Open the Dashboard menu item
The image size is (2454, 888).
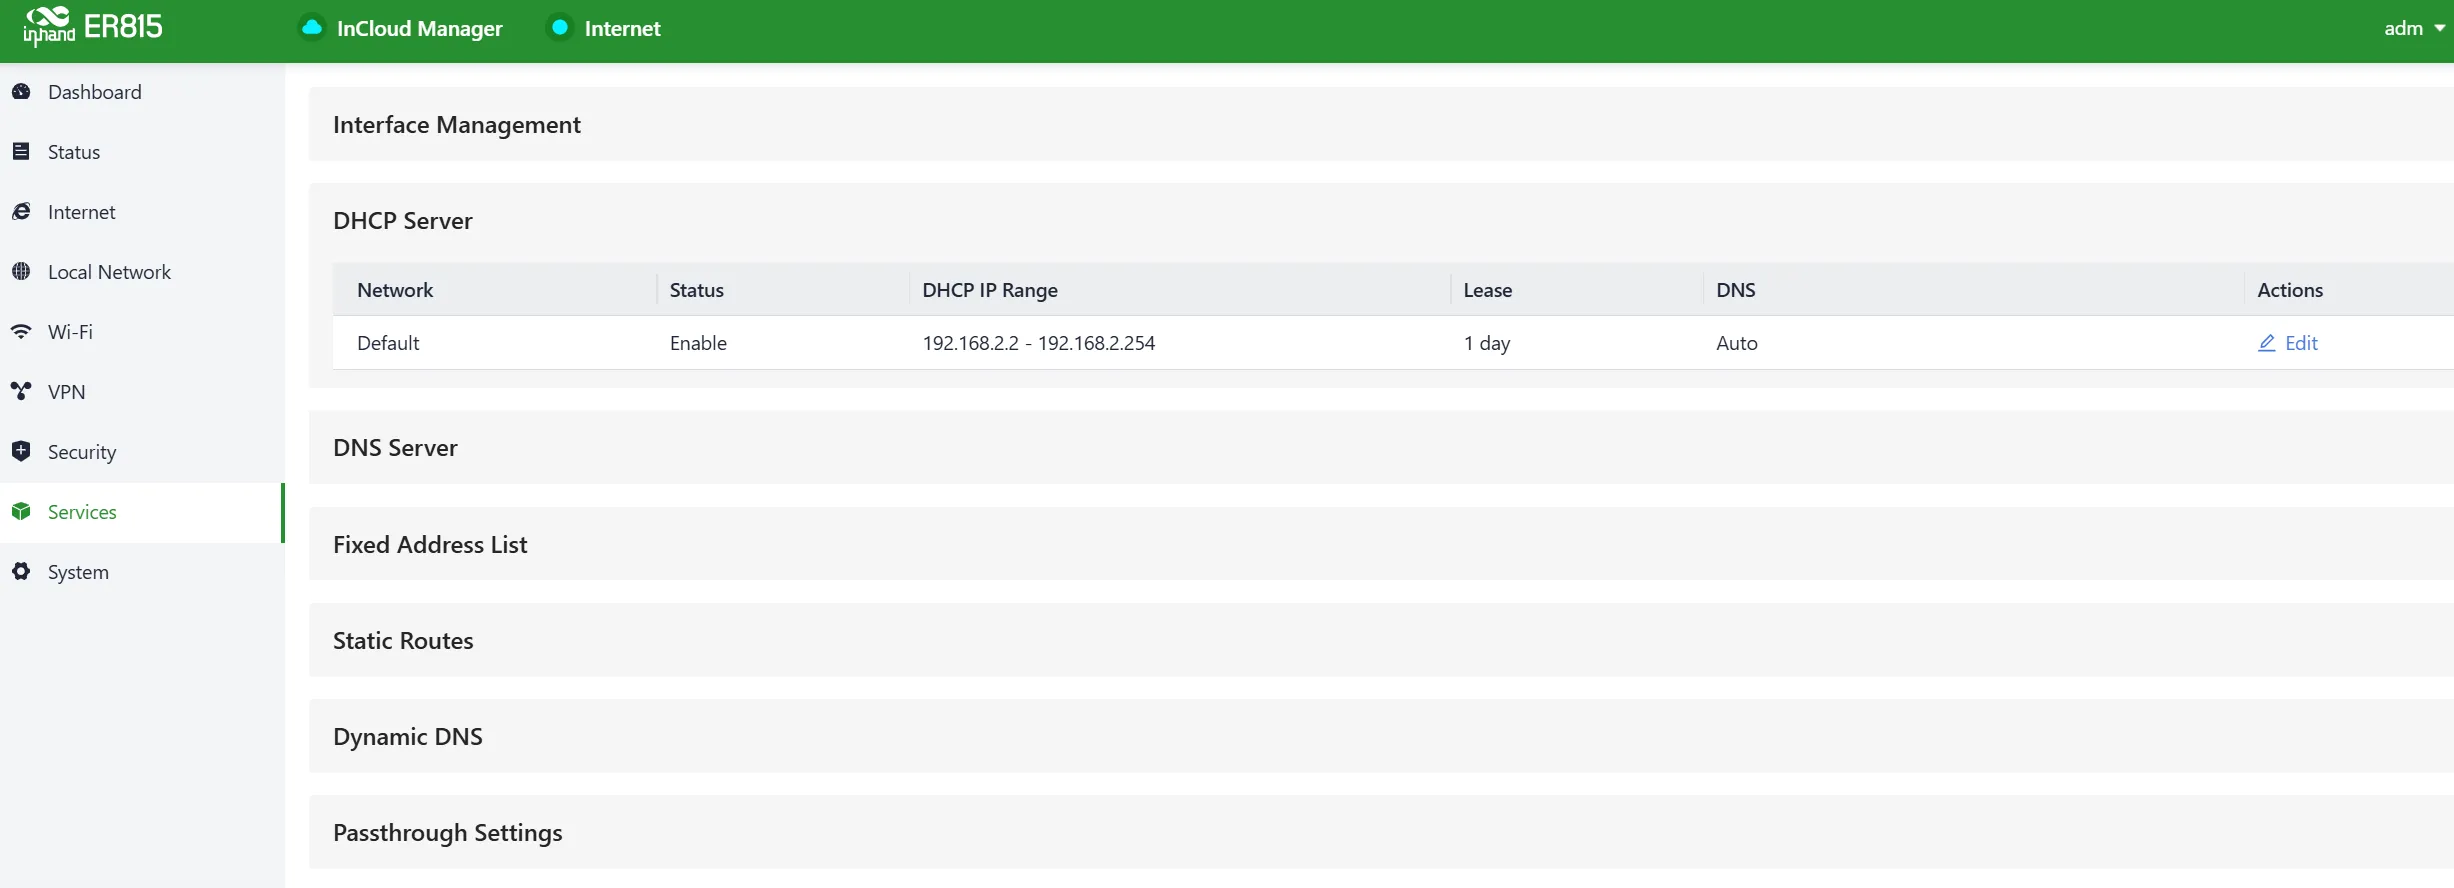(142, 92)
